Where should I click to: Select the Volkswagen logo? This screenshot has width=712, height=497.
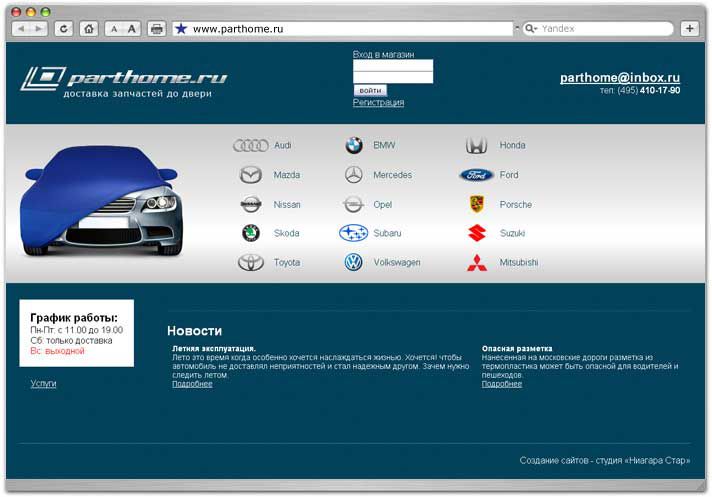tap(353, 262)
